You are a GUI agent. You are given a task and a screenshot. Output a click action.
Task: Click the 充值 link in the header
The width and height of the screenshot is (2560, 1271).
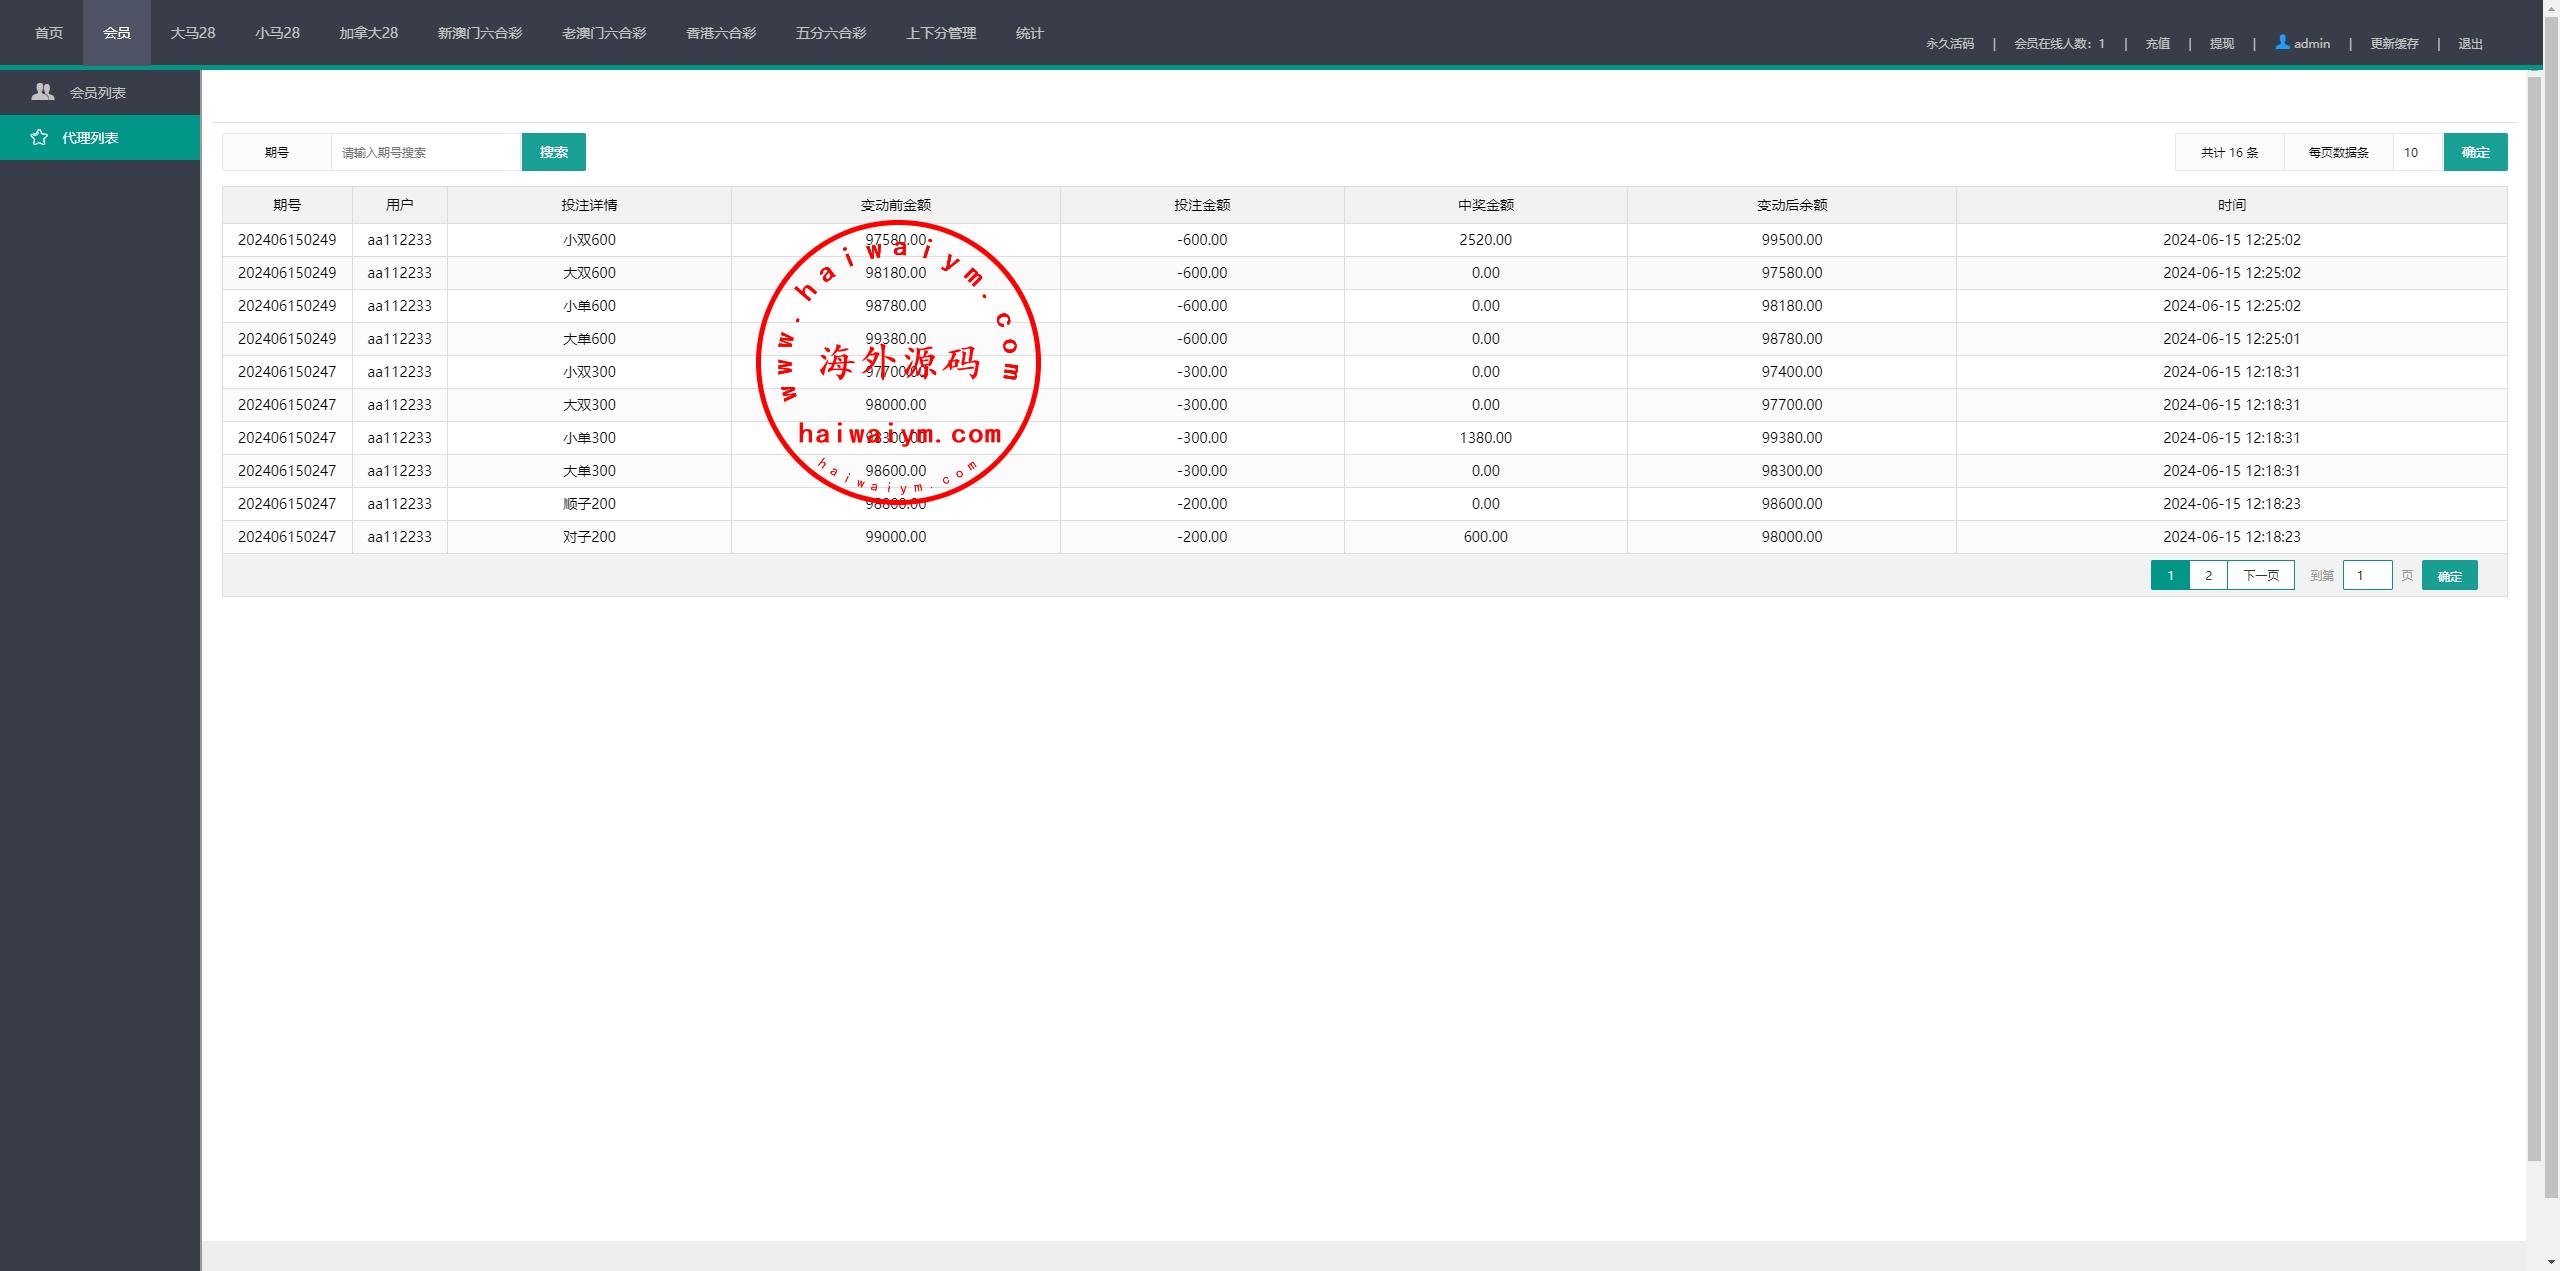[x=2157, y=43]
